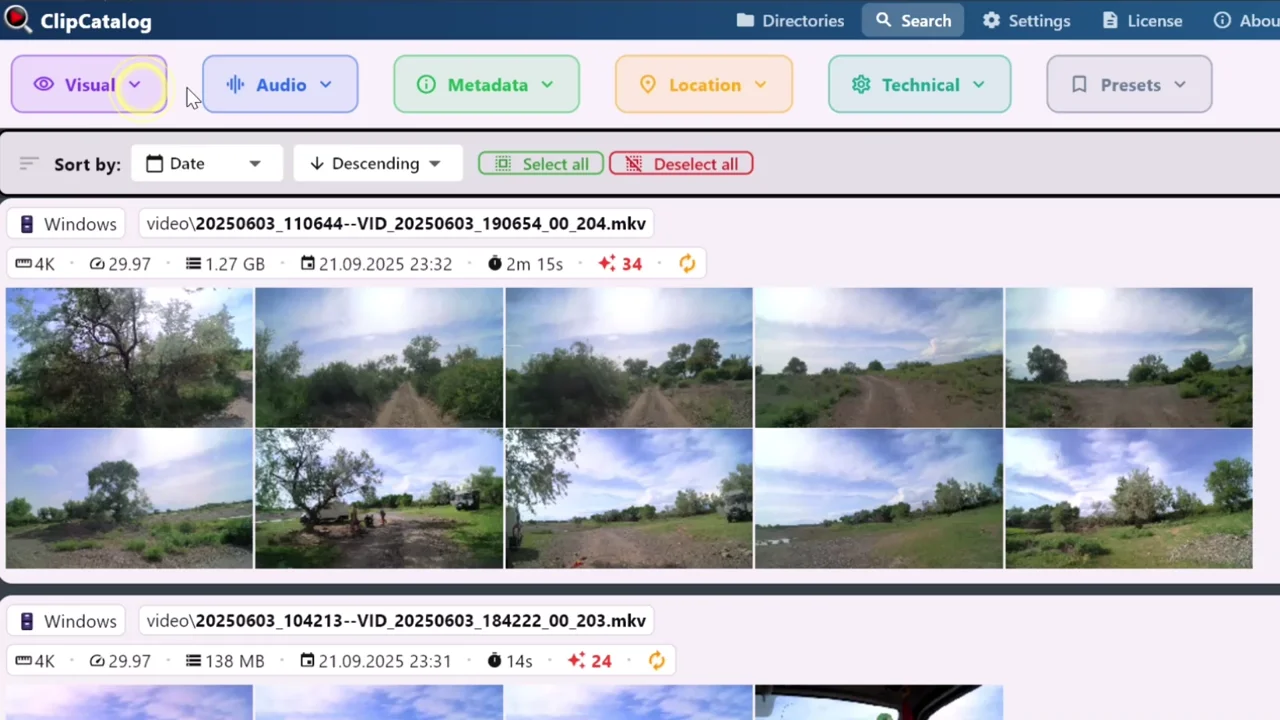This screenshot has width=1280, height=720.
Task: Expand the Audio filter dropdown
Action: pos(280,85)
